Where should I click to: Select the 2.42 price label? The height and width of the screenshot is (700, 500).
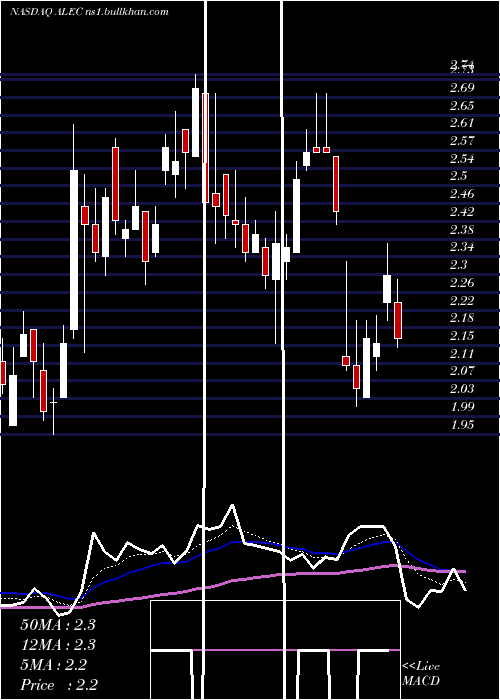pyautogui.click(x=462, y=212)
